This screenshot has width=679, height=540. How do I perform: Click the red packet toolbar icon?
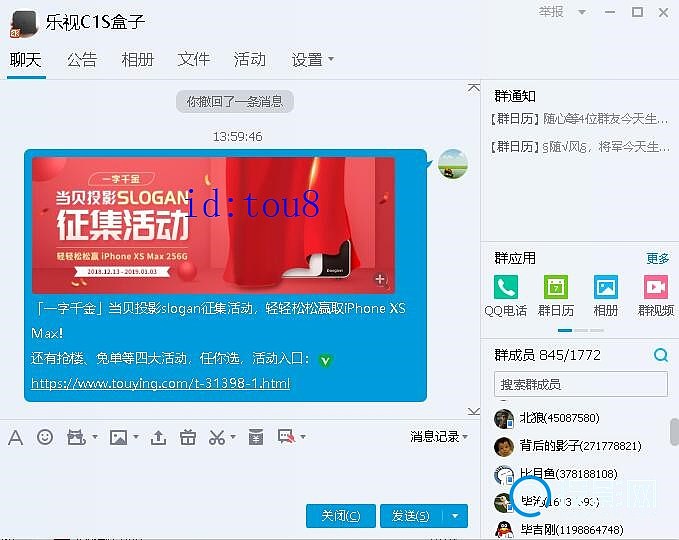coord(256,437)
